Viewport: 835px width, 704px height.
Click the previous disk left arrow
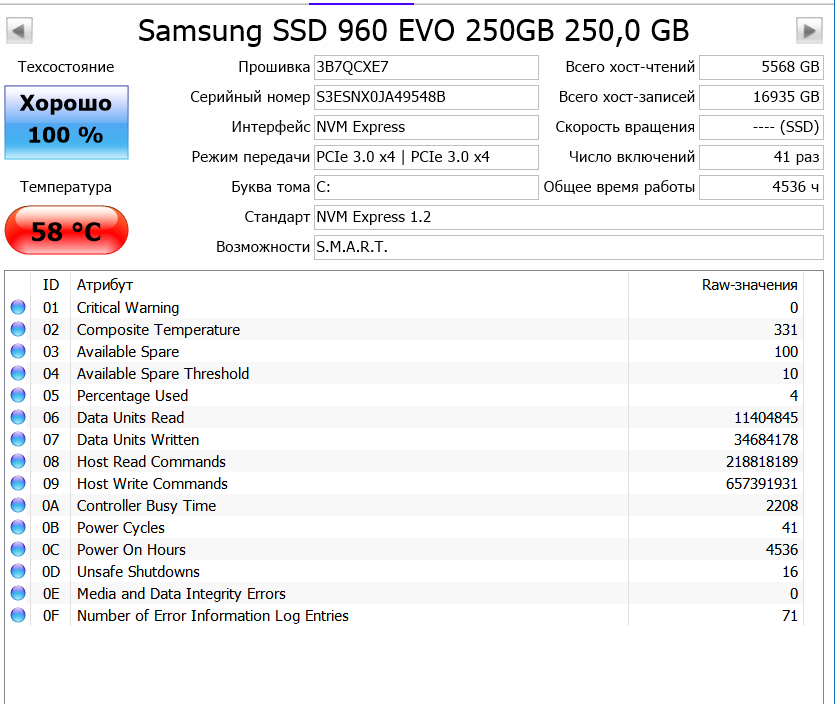(19, 31)
